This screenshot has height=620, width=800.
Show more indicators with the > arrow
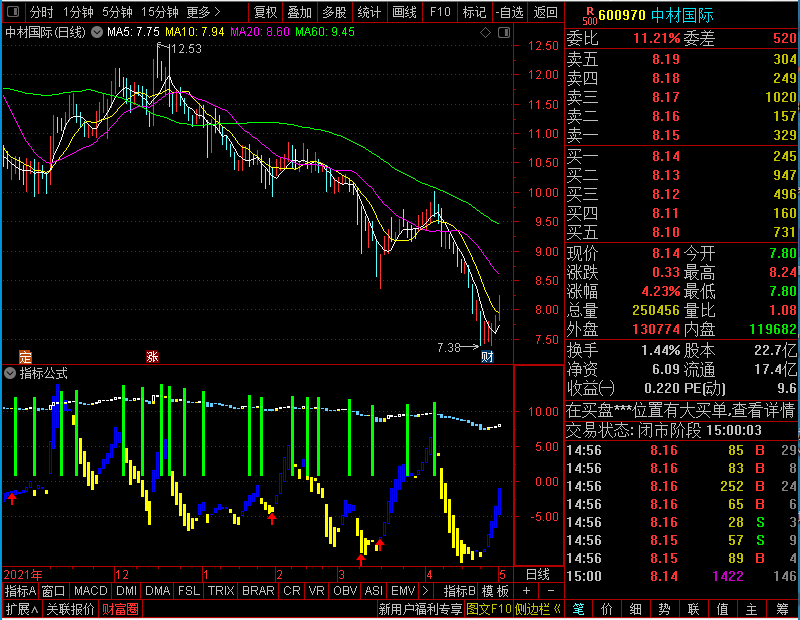click(426, 591)
